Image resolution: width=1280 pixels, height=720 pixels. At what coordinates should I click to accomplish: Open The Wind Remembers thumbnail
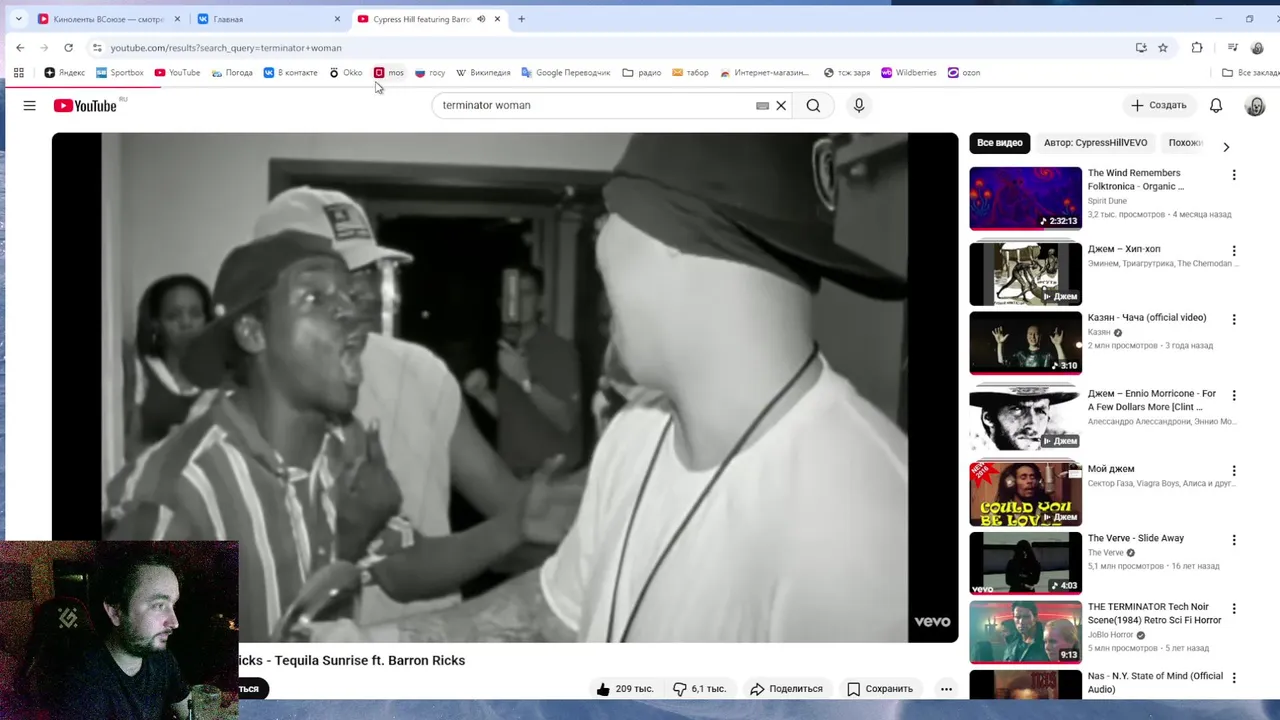[1025, 198]
